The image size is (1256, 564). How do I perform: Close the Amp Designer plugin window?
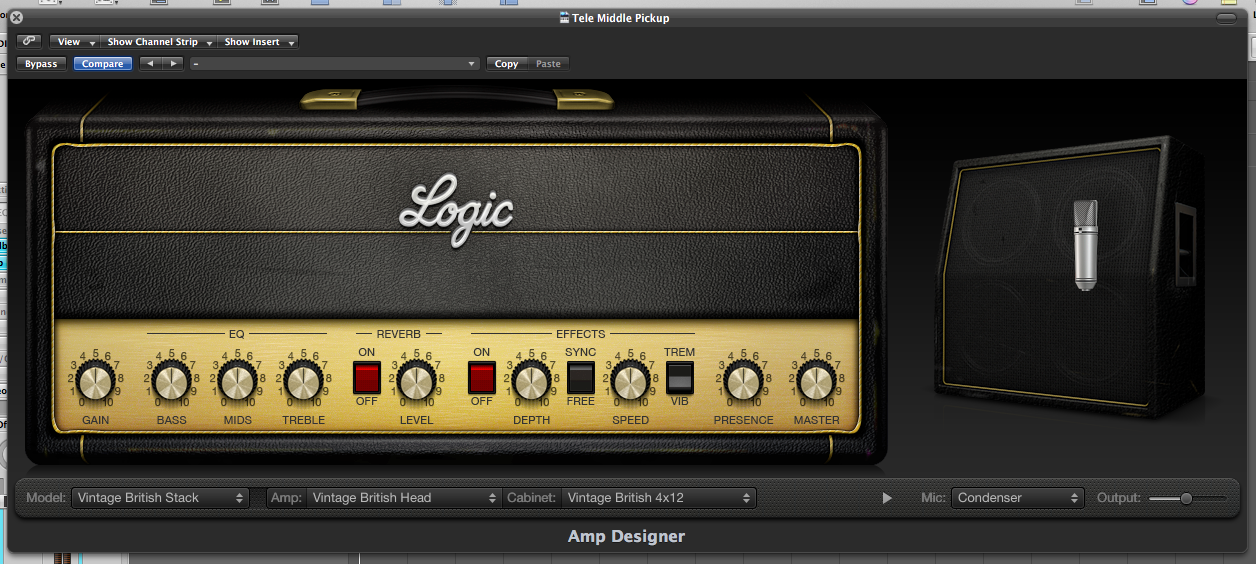click(x=16, y=17)
